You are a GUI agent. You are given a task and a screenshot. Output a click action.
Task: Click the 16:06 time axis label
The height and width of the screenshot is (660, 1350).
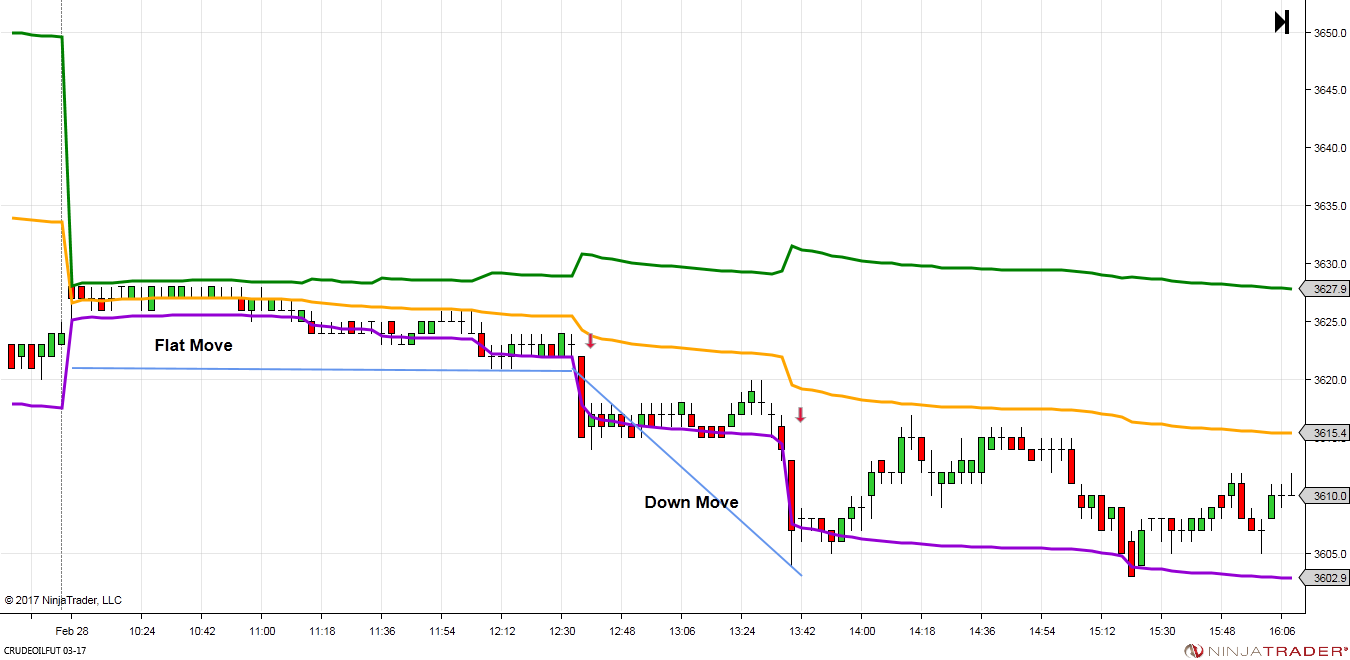pos(1281,631)
